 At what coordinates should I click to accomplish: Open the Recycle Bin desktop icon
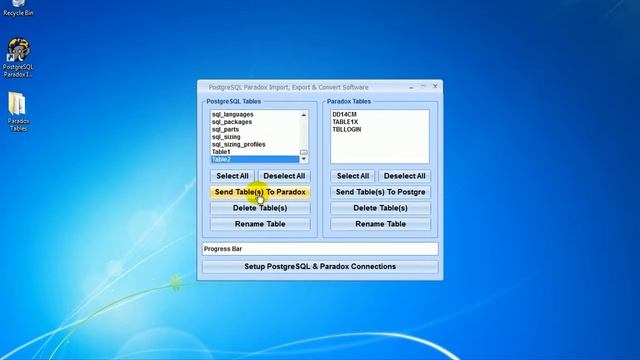point(18,8)
